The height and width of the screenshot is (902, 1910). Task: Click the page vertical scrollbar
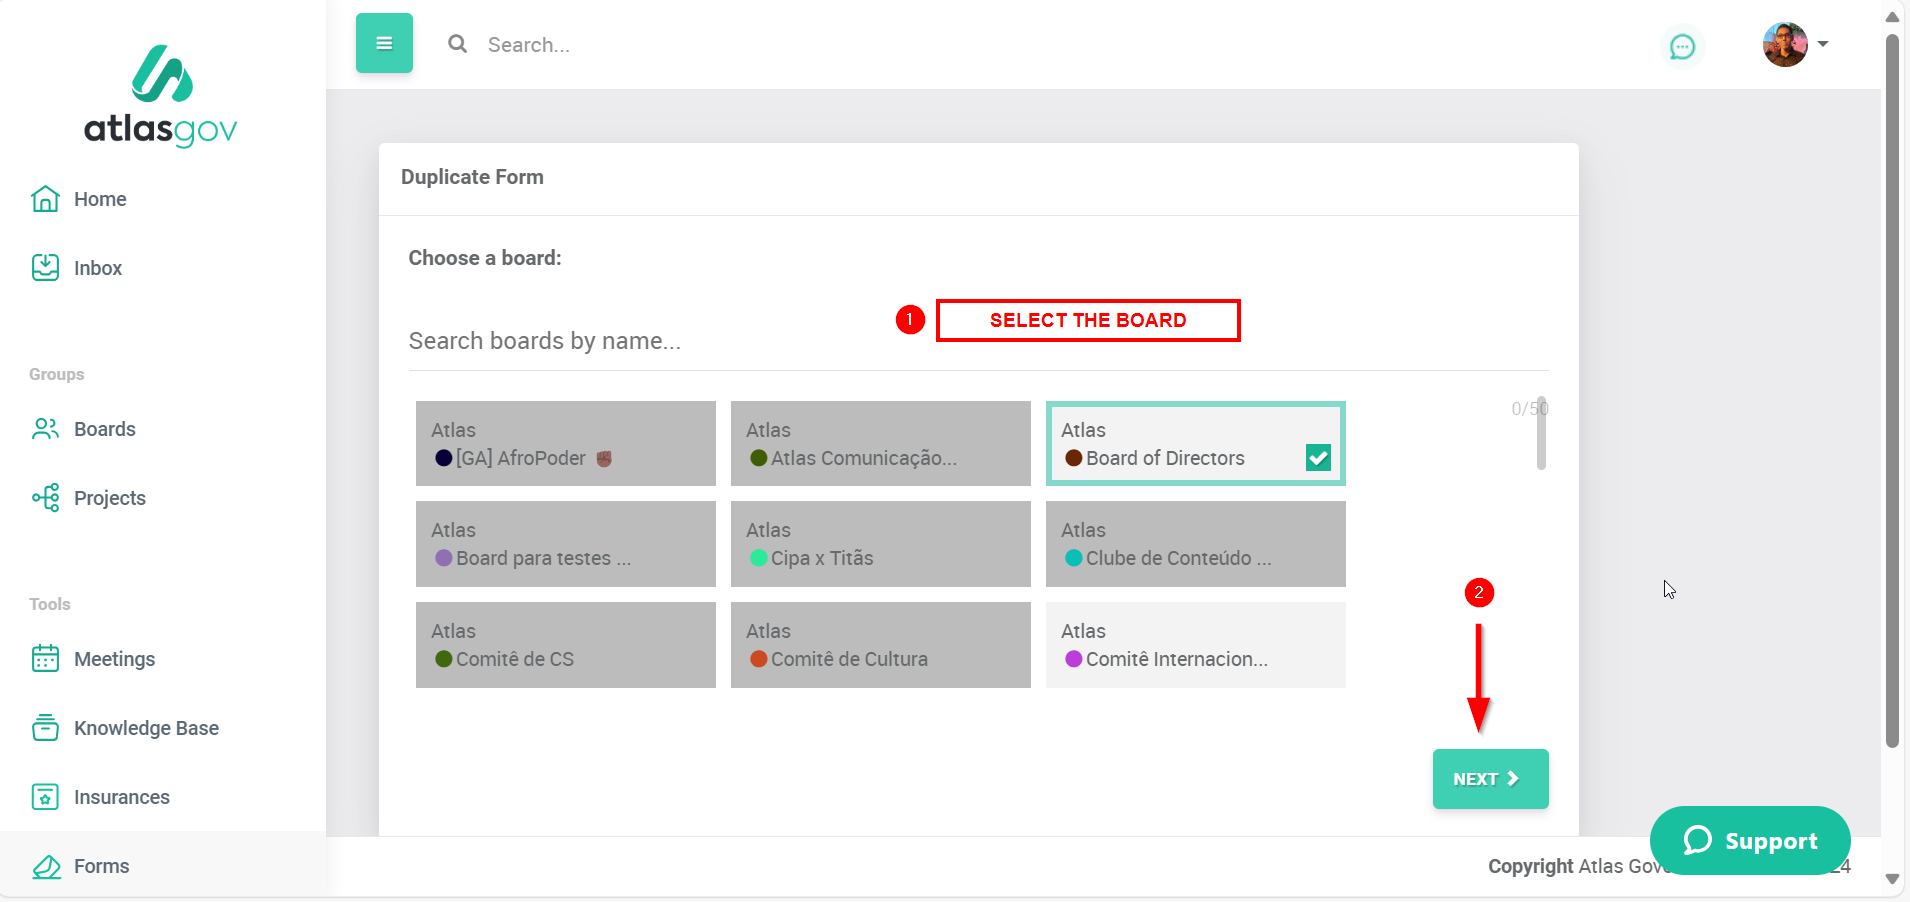(1892, 390)
